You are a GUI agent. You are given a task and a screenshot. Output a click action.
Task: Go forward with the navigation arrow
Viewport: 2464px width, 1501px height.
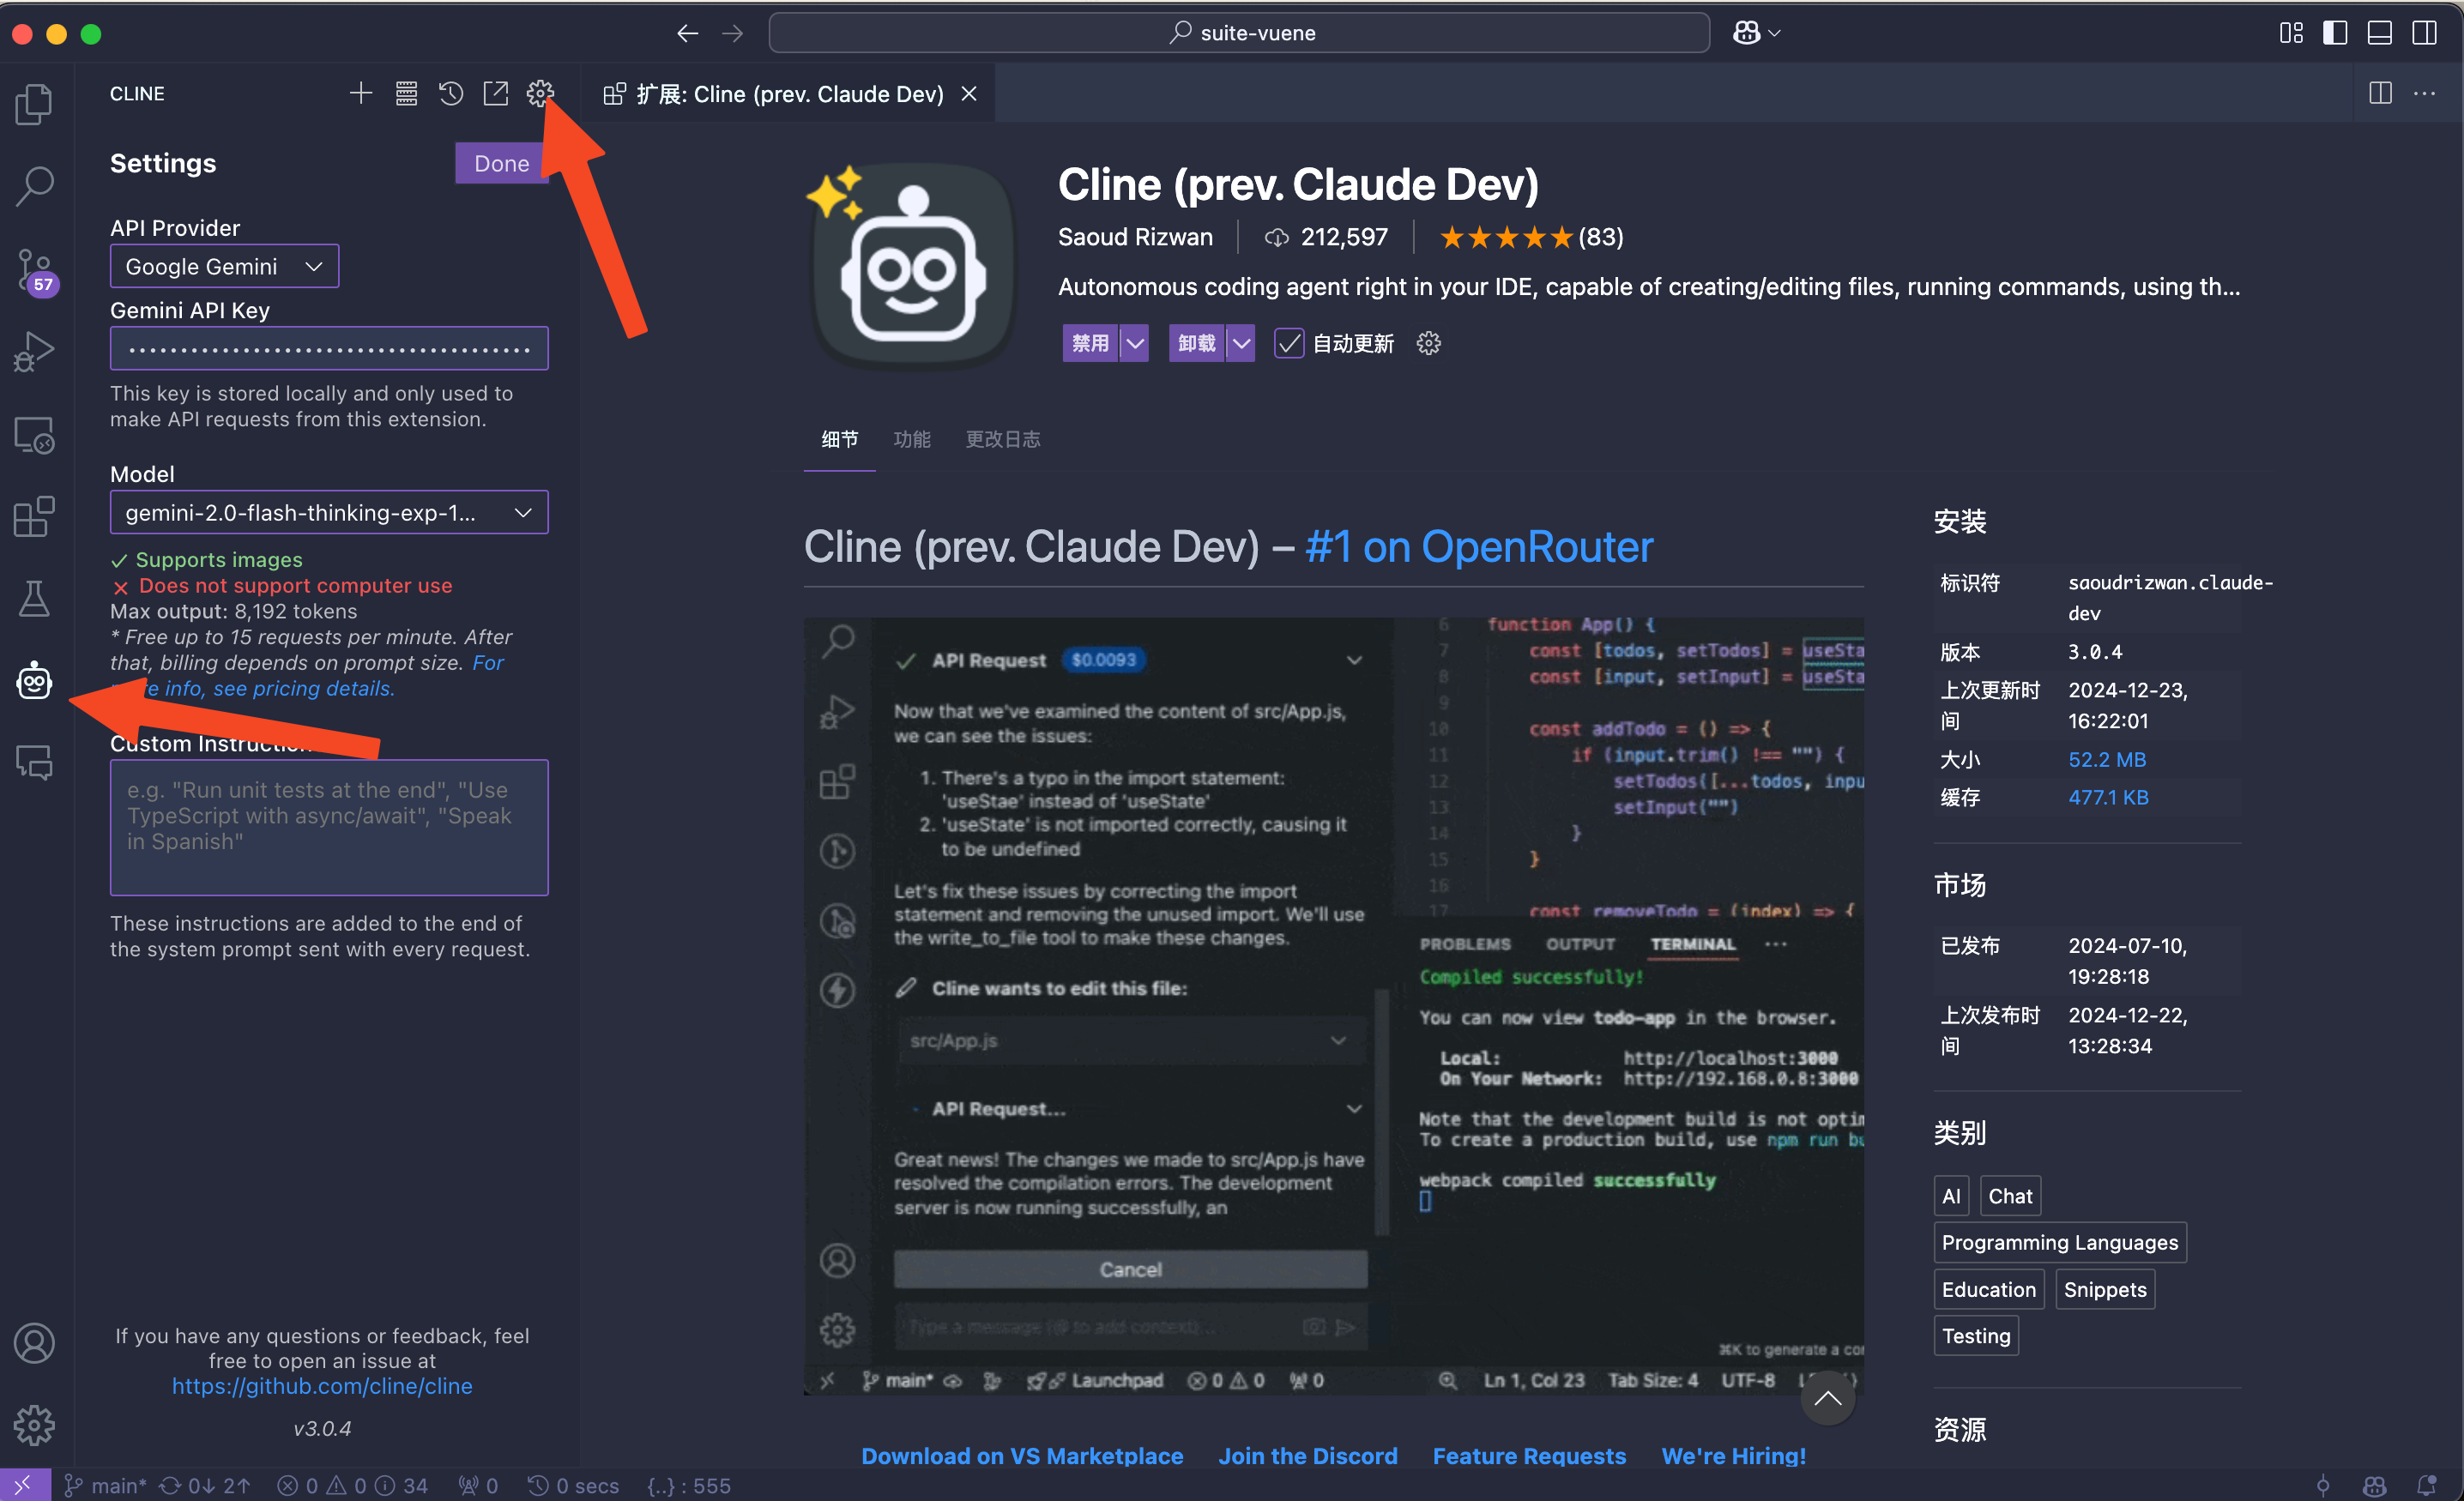[x=733, y=33]
